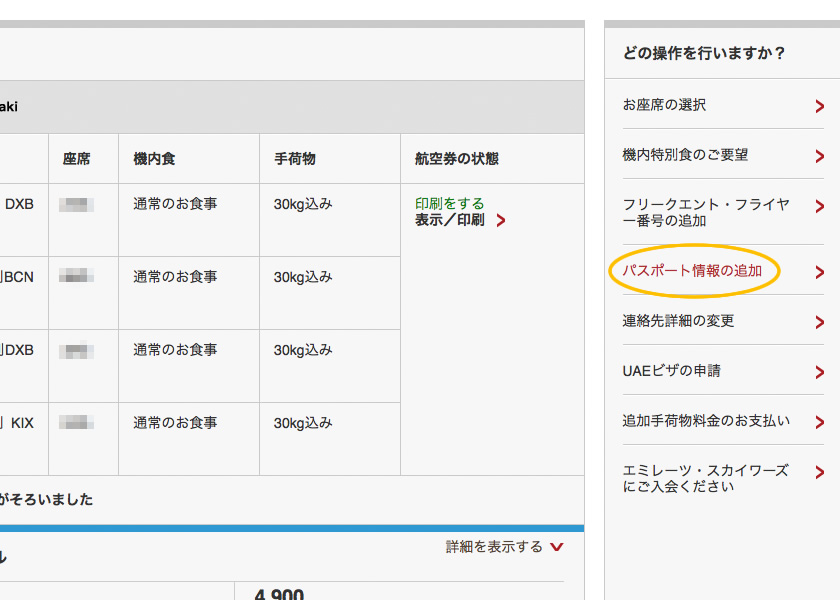Click 30kg込み in the BCN row
Image resolution: width=840 pixels, height=600 pixels.
pyautogui.click(x=303, y=276)
